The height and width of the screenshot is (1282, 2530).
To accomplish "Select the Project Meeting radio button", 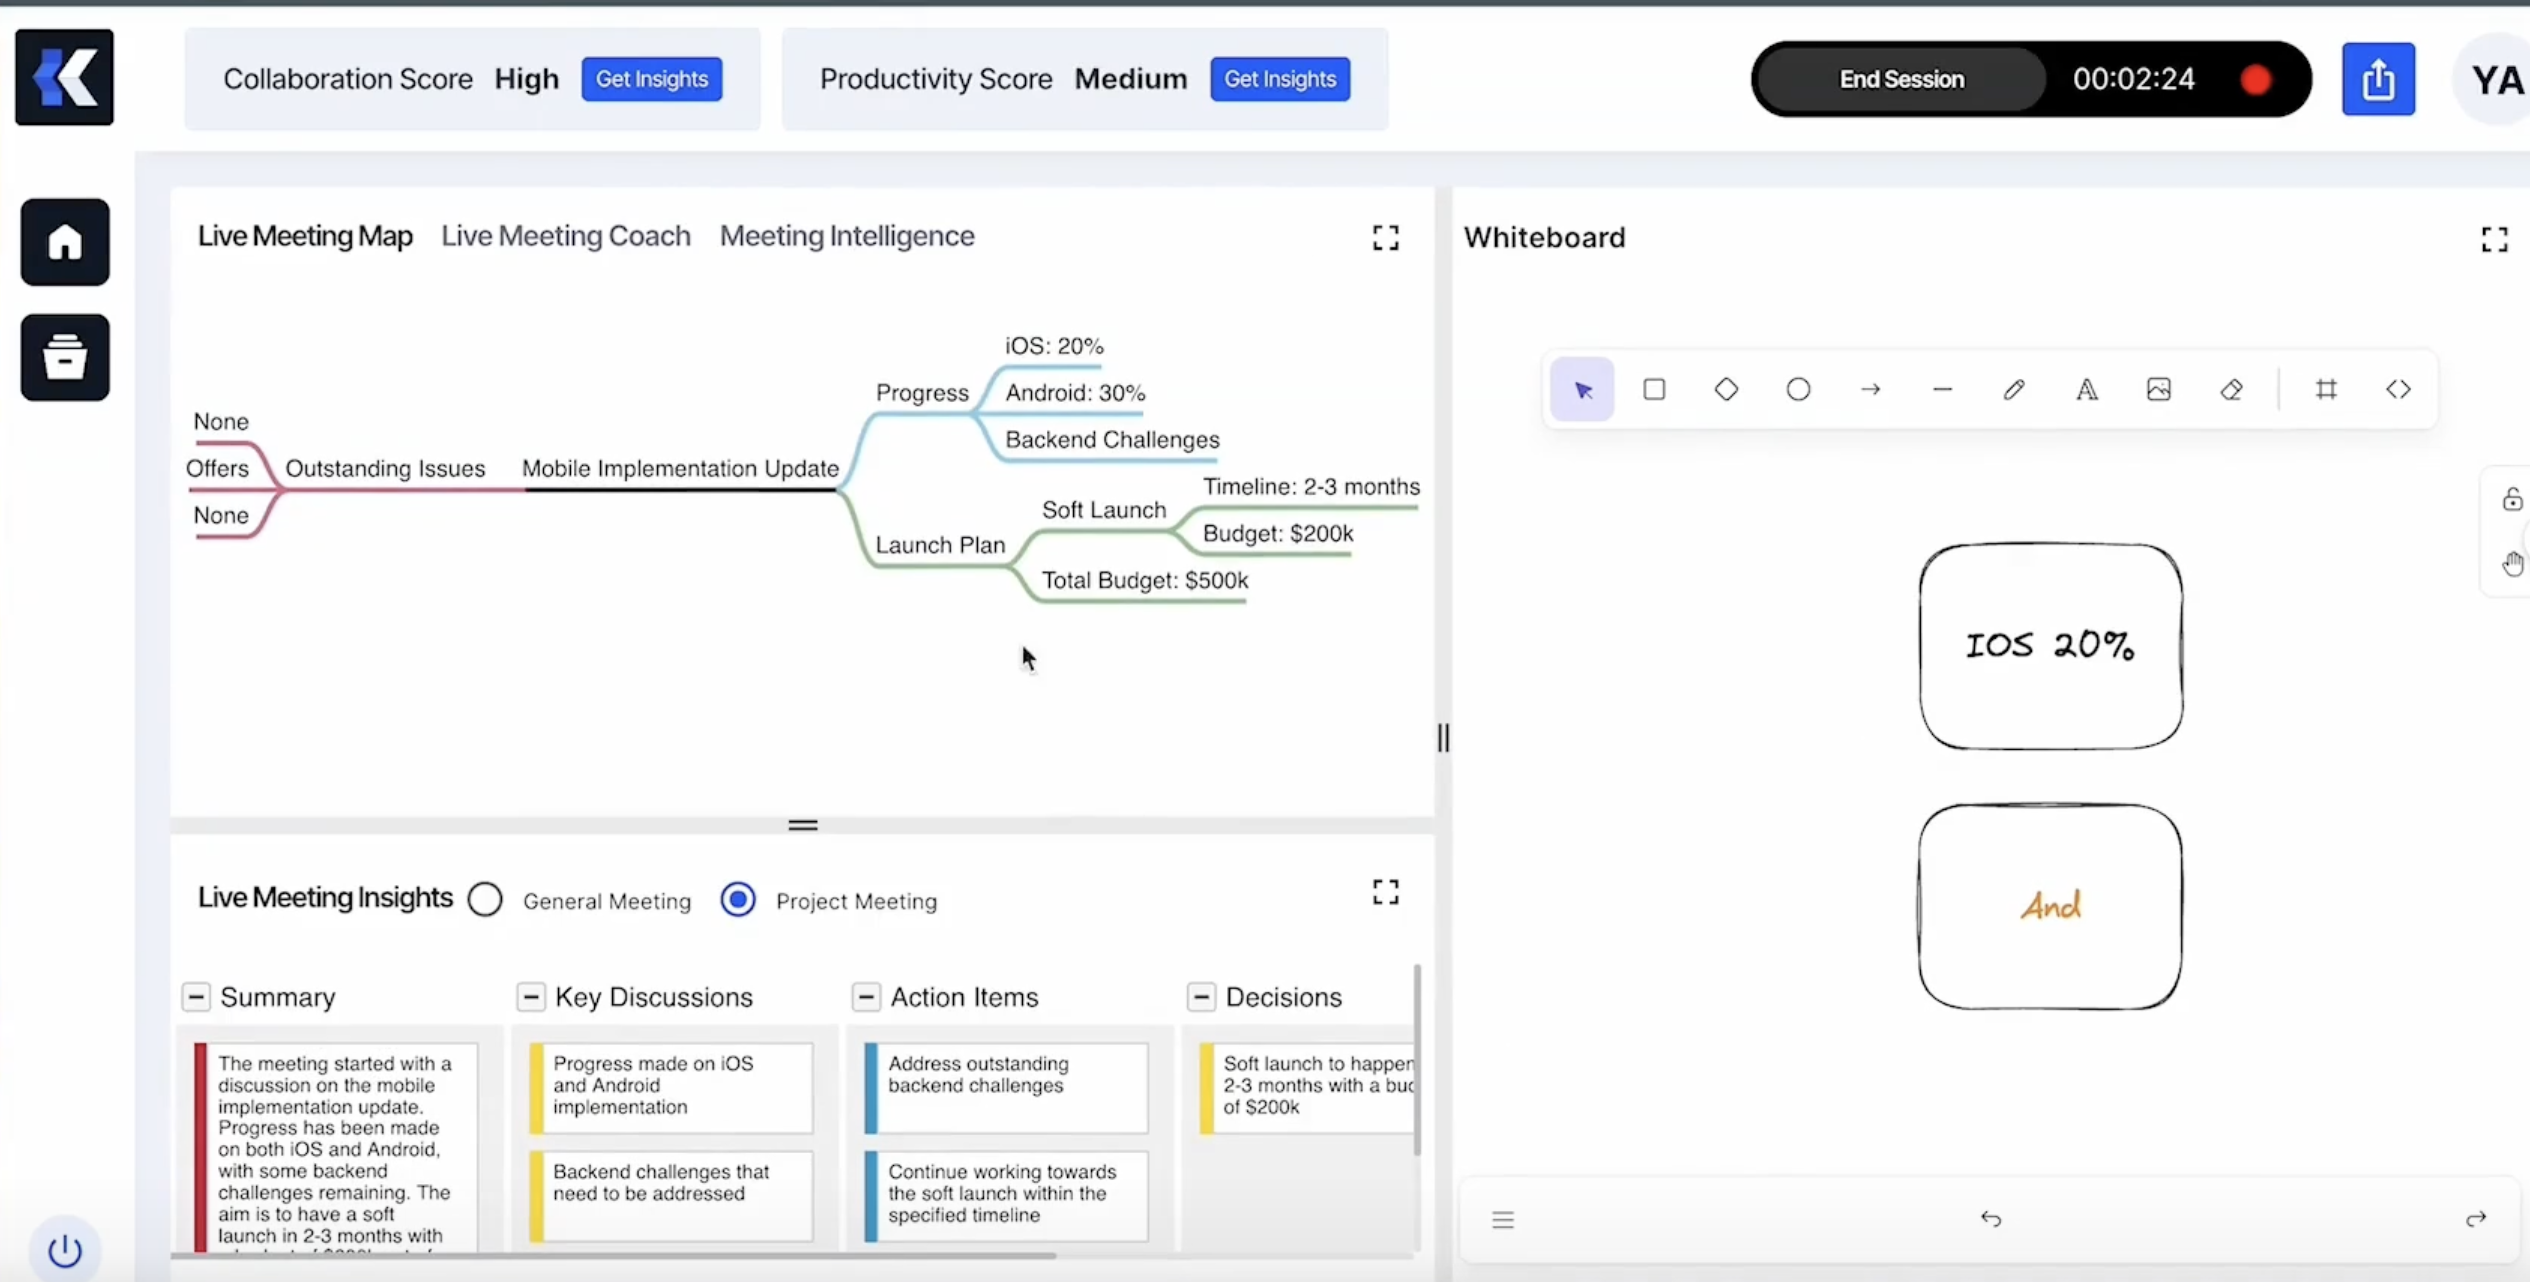I will [x=737, y=899].
